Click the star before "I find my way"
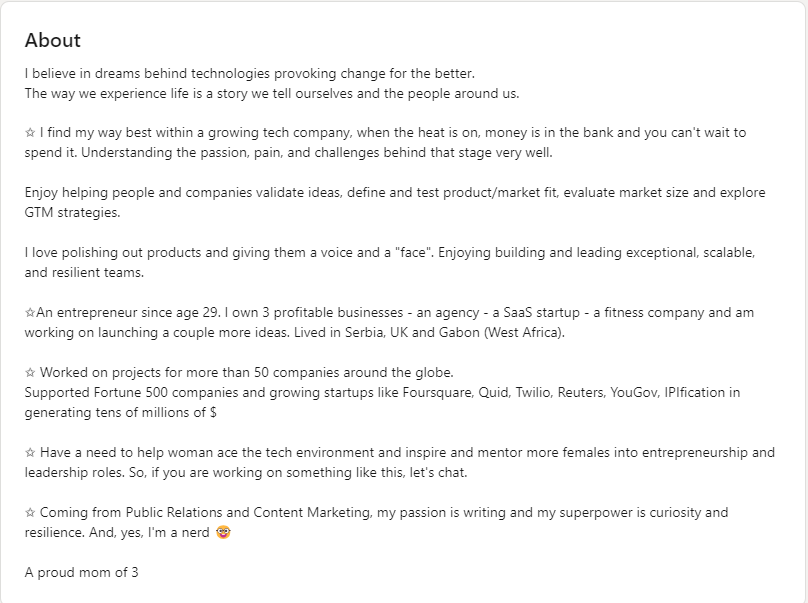808x603 pixels. (30, 133)
